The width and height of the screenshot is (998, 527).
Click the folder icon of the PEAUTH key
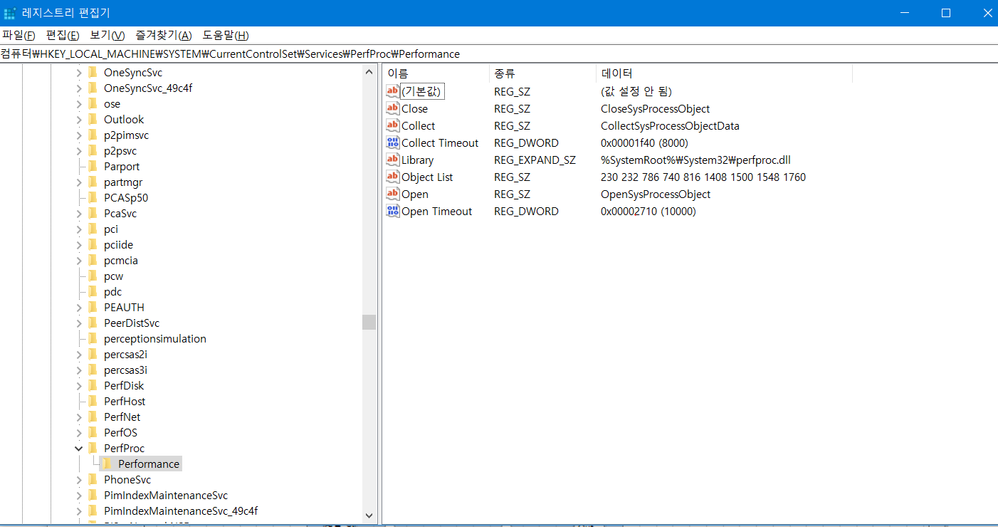tap(93, 307)
